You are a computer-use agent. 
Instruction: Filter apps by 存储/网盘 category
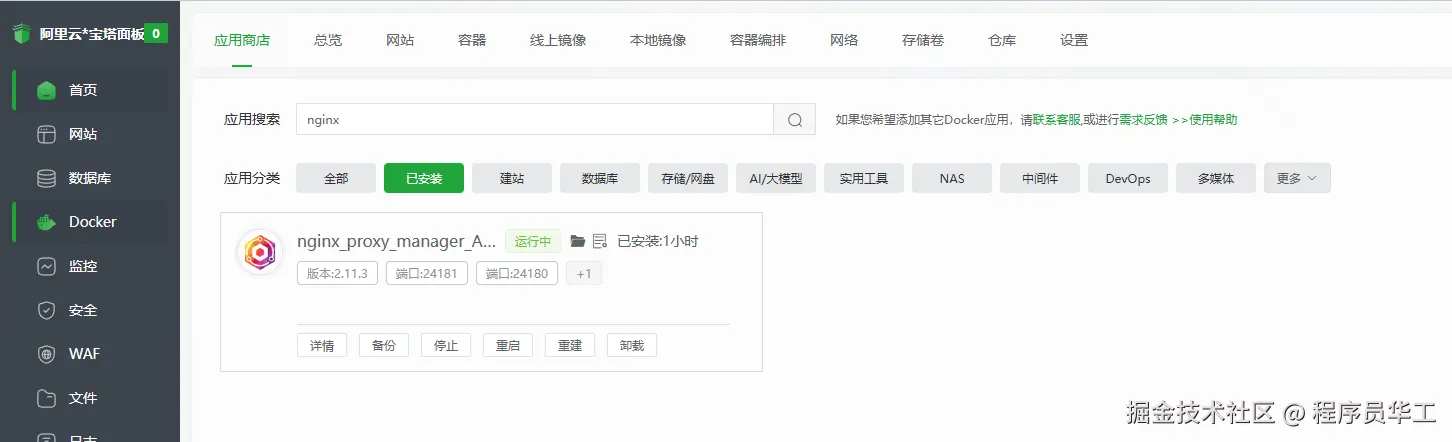(688, 178)
